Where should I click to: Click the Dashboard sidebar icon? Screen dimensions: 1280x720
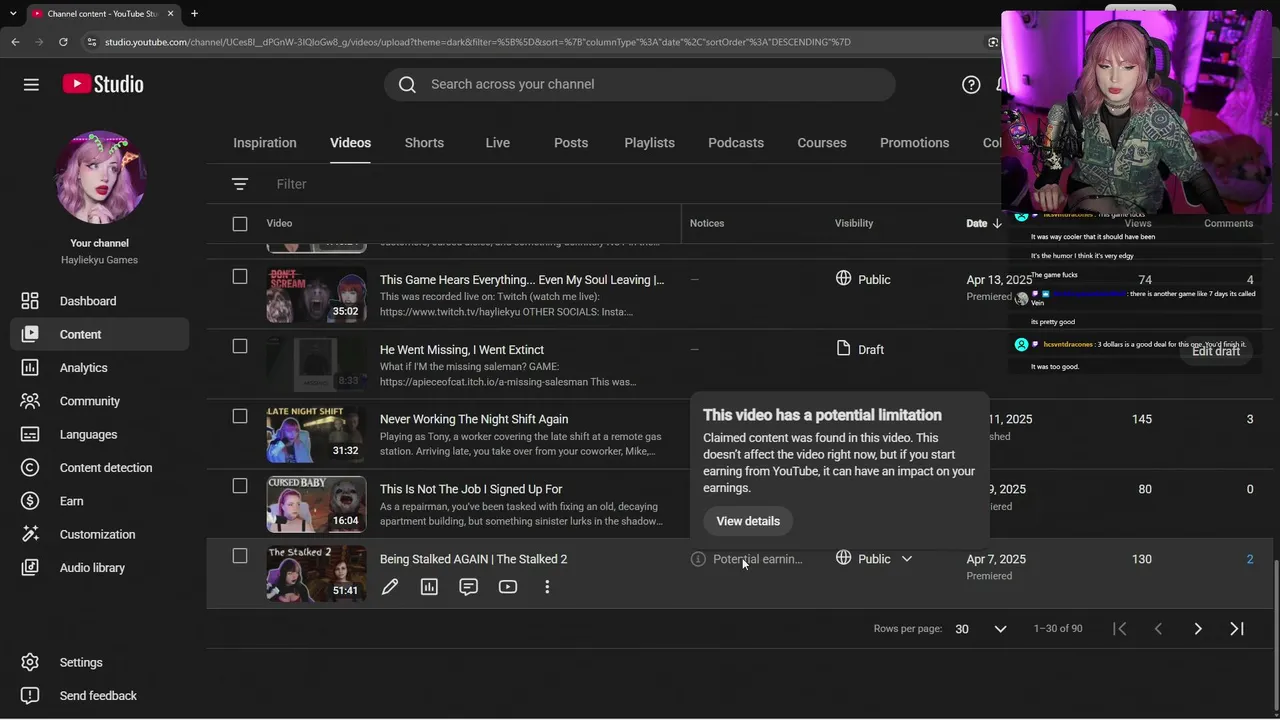[x=30, y=301]
